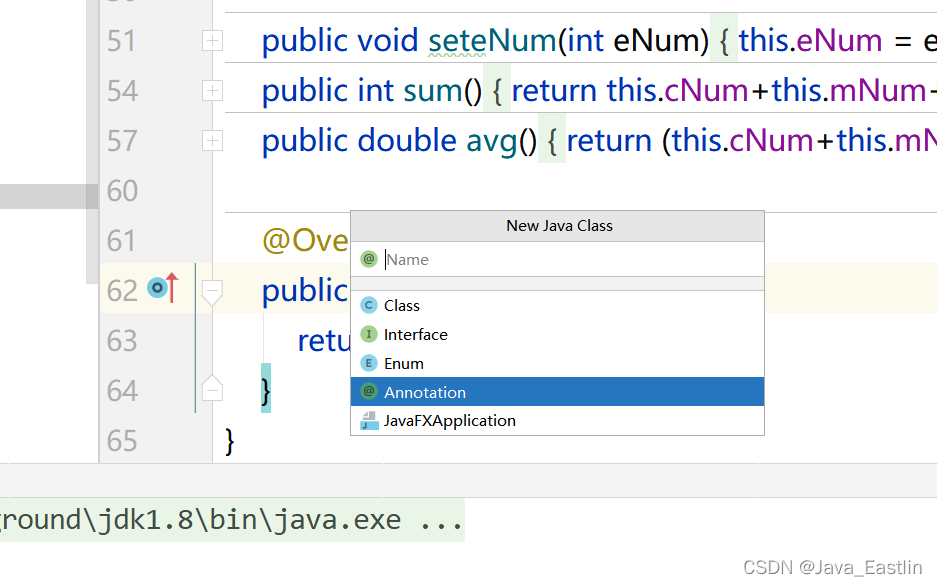This screenshot has width=937, height=586.
Task: Click the Annotation icon in list row
Action: (369, 392)
